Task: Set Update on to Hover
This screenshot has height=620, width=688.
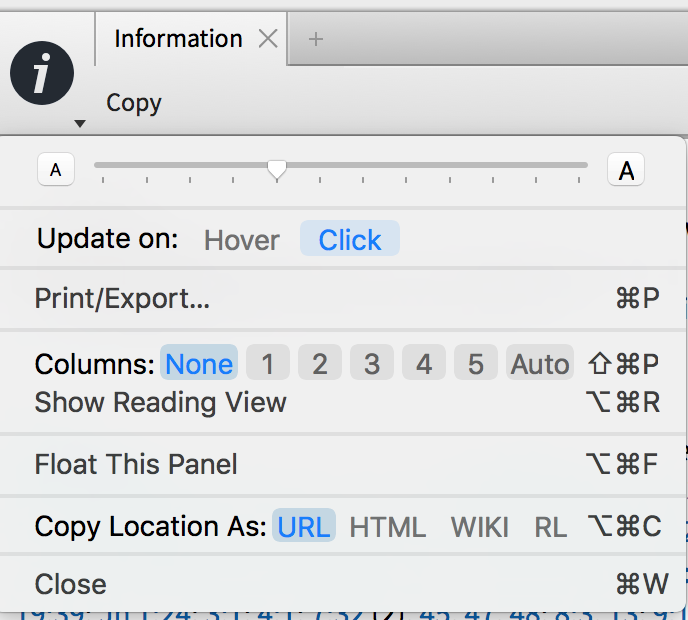Action: pyautogui.click(x=242, y=240)
